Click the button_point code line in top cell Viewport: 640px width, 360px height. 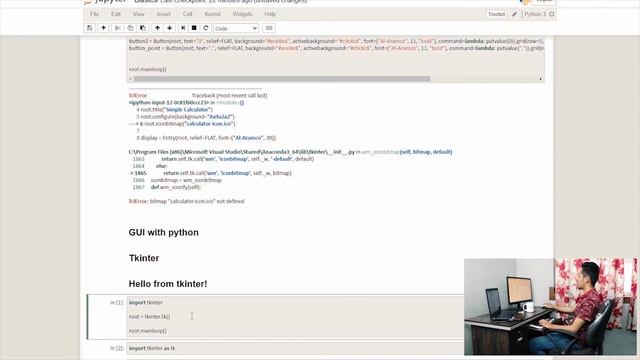coord(336,48)
